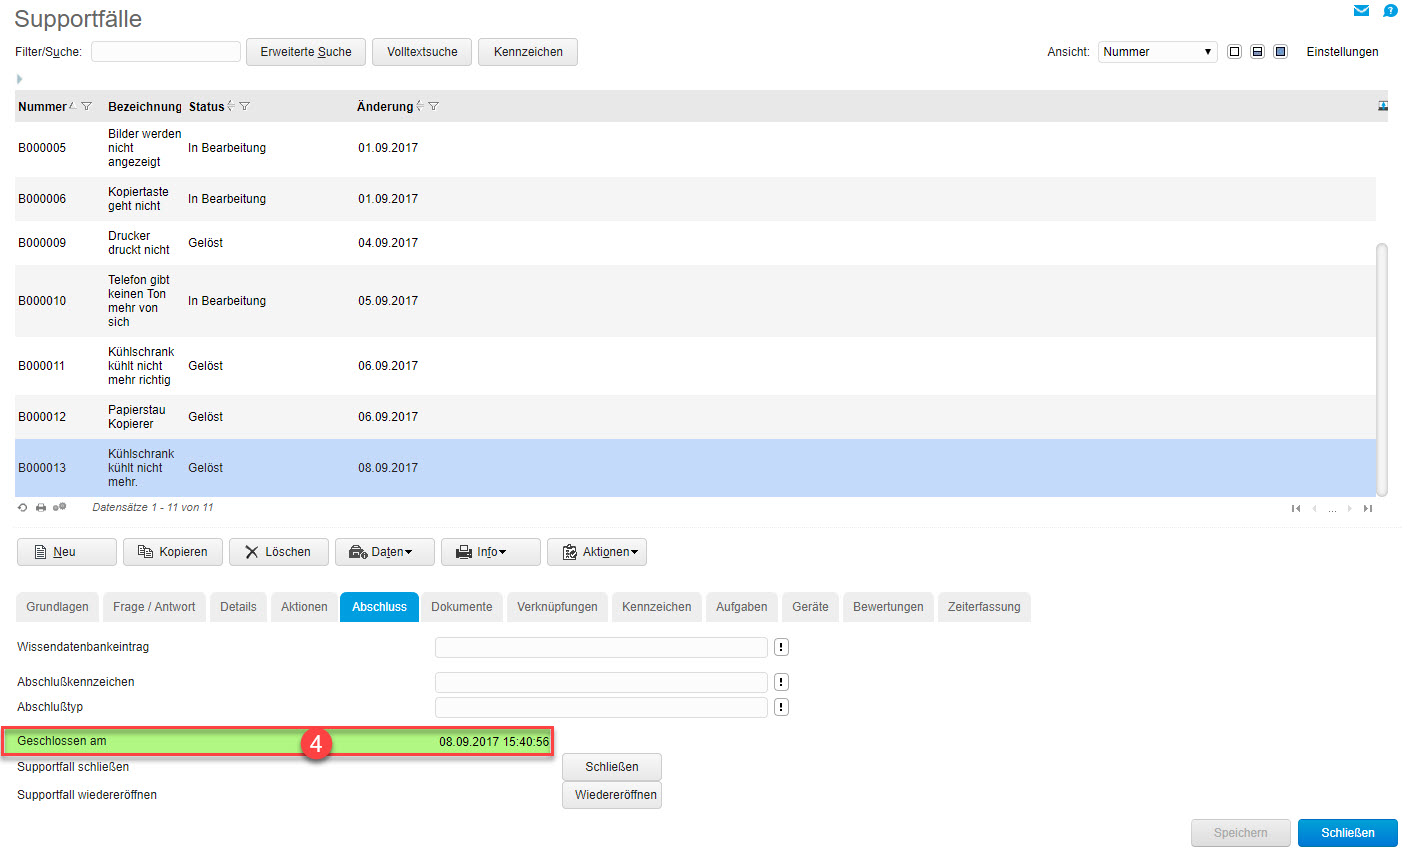
Task: Open the Aktionen tab
Action: coord(304,607)
